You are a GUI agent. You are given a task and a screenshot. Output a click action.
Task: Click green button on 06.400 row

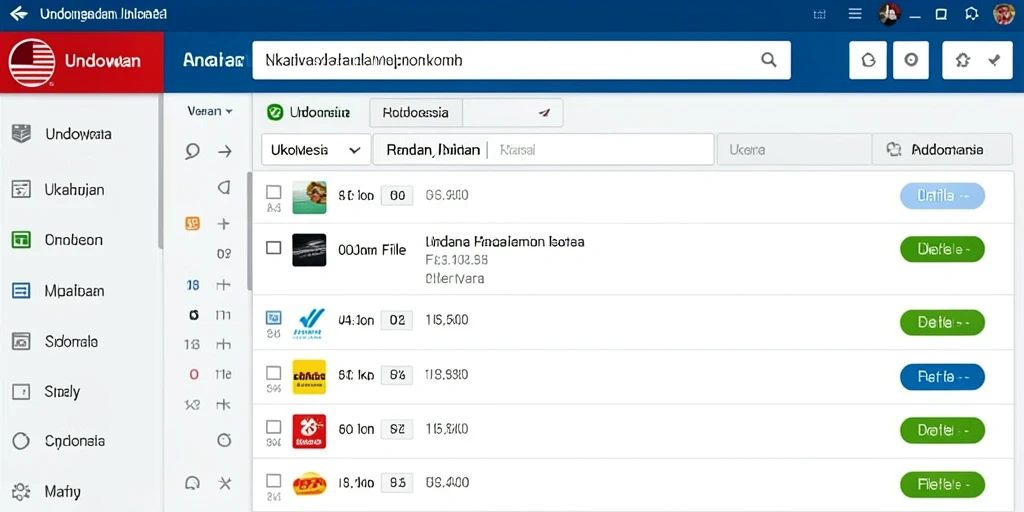942,485
